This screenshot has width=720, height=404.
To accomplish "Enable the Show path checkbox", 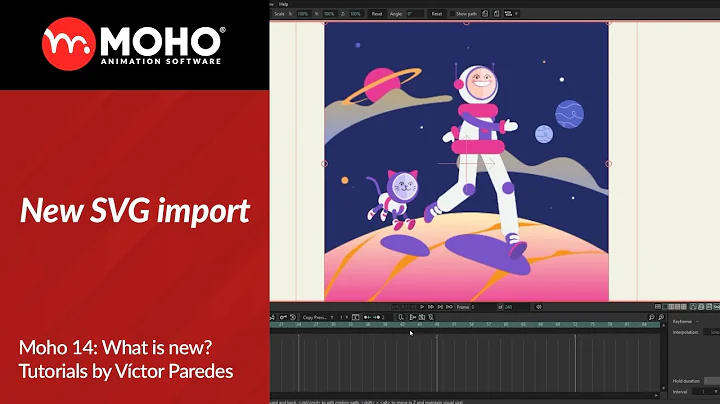I will 452,14.
